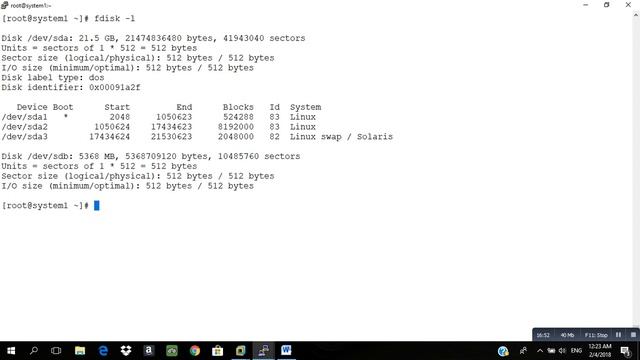Click the '/dev/sda1' partition row
The width and height of the screenshot is (640, 360).
159,117
